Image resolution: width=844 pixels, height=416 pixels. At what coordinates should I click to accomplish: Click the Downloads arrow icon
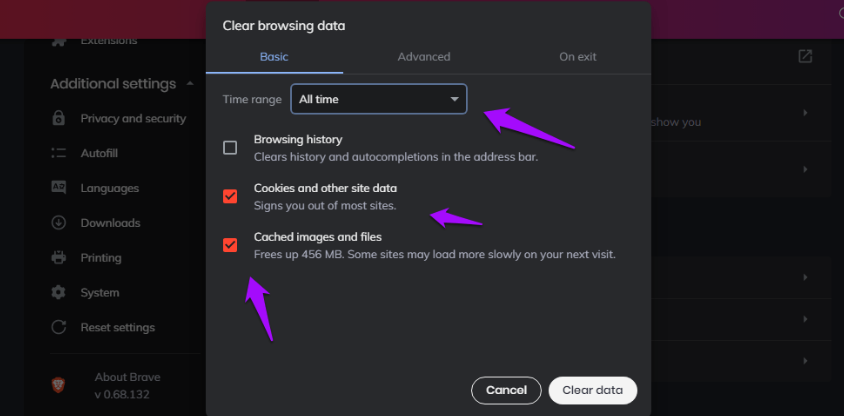[x=59, y=223]
